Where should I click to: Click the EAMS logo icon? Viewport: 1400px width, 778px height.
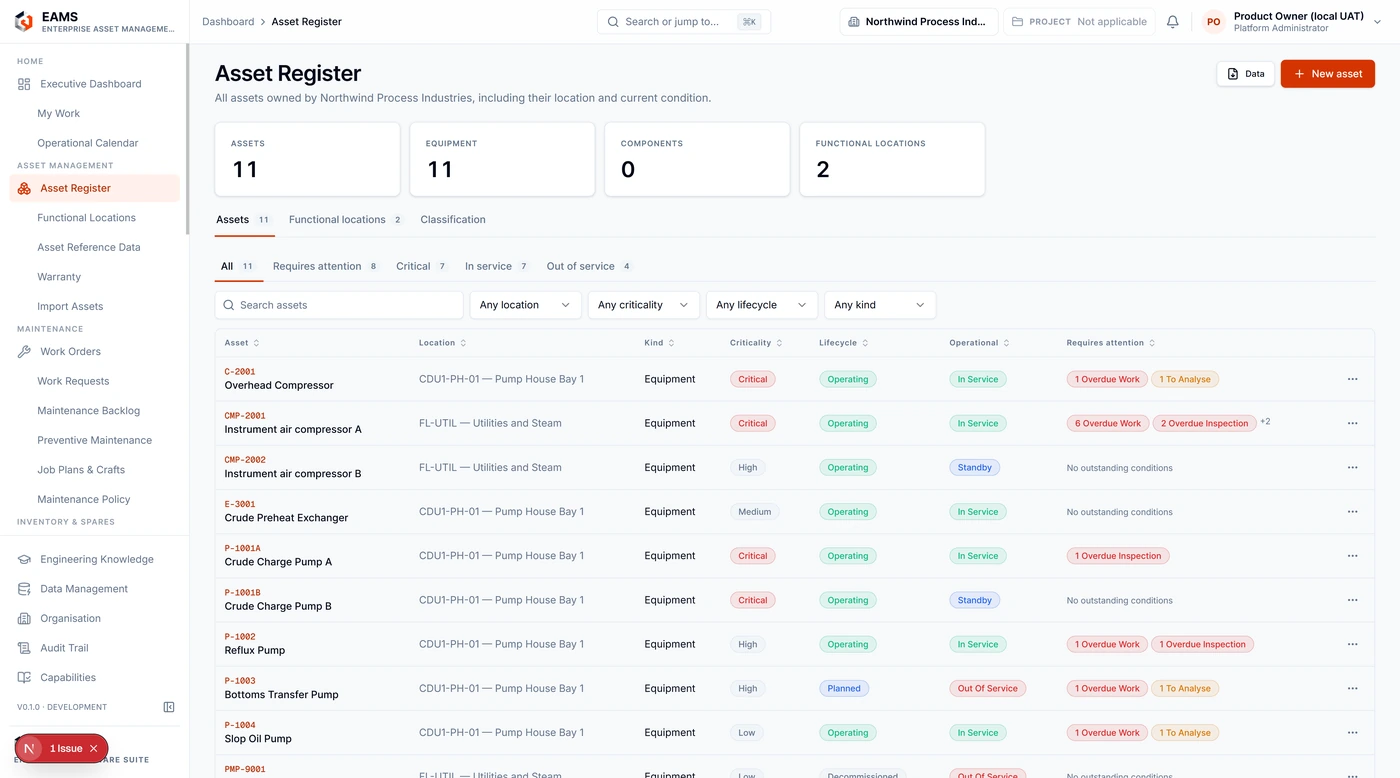point(23,21)
